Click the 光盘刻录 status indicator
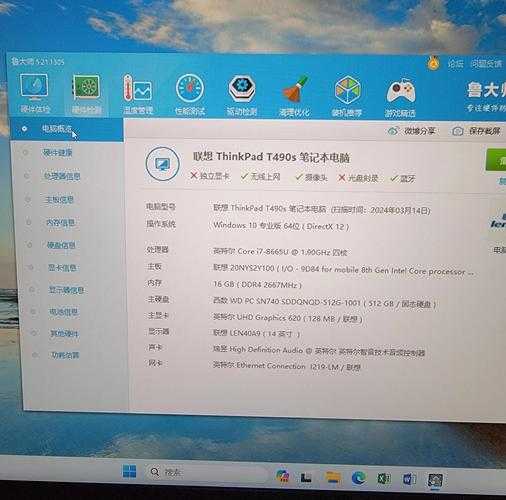506x500 pixels. (x=358, y=178)
